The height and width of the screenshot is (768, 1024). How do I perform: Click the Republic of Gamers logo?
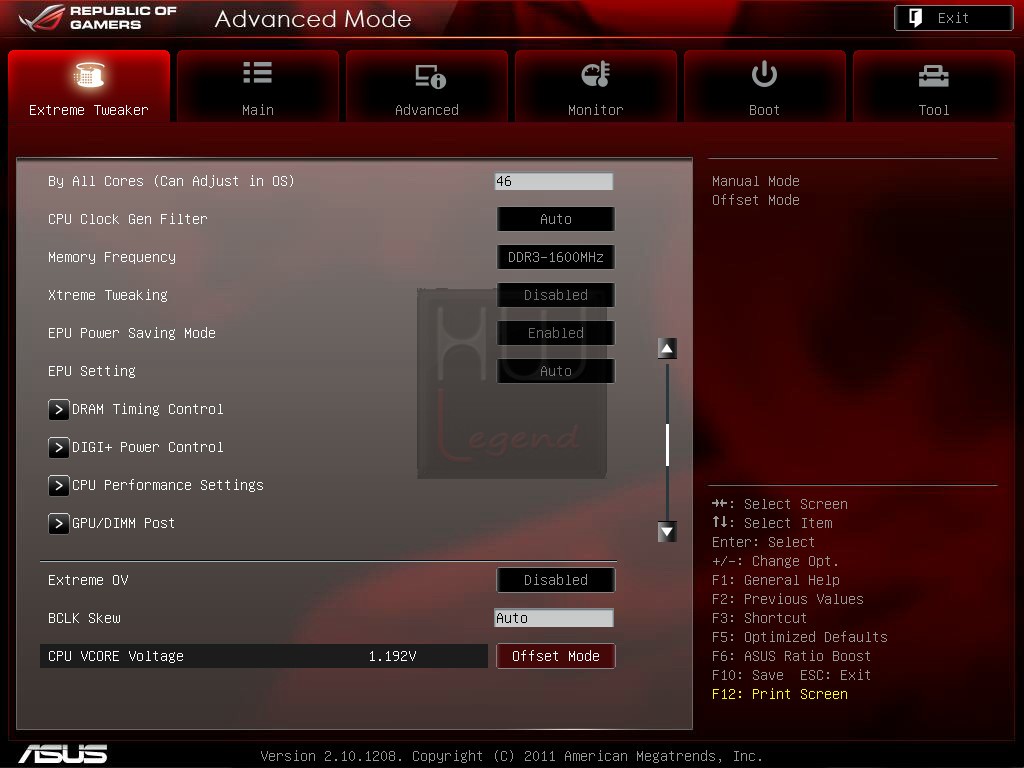coord(98,18)
